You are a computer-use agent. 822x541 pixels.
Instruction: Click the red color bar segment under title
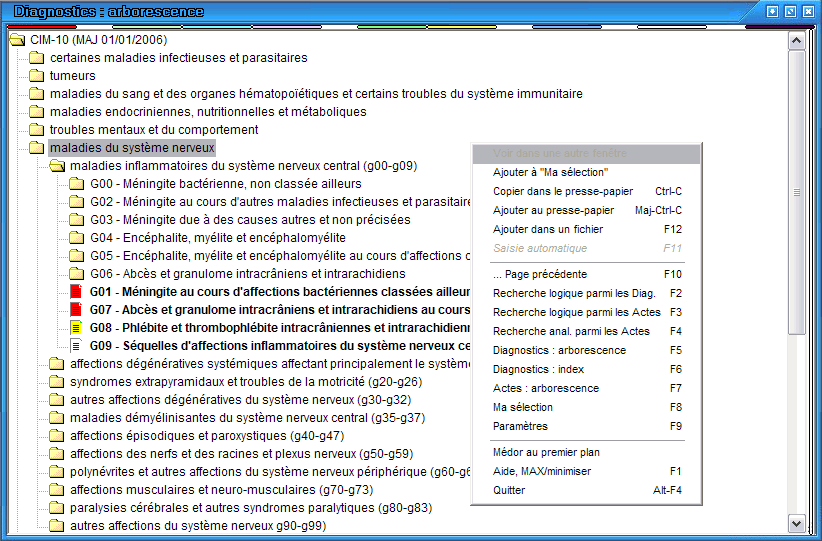coord(42,27)
